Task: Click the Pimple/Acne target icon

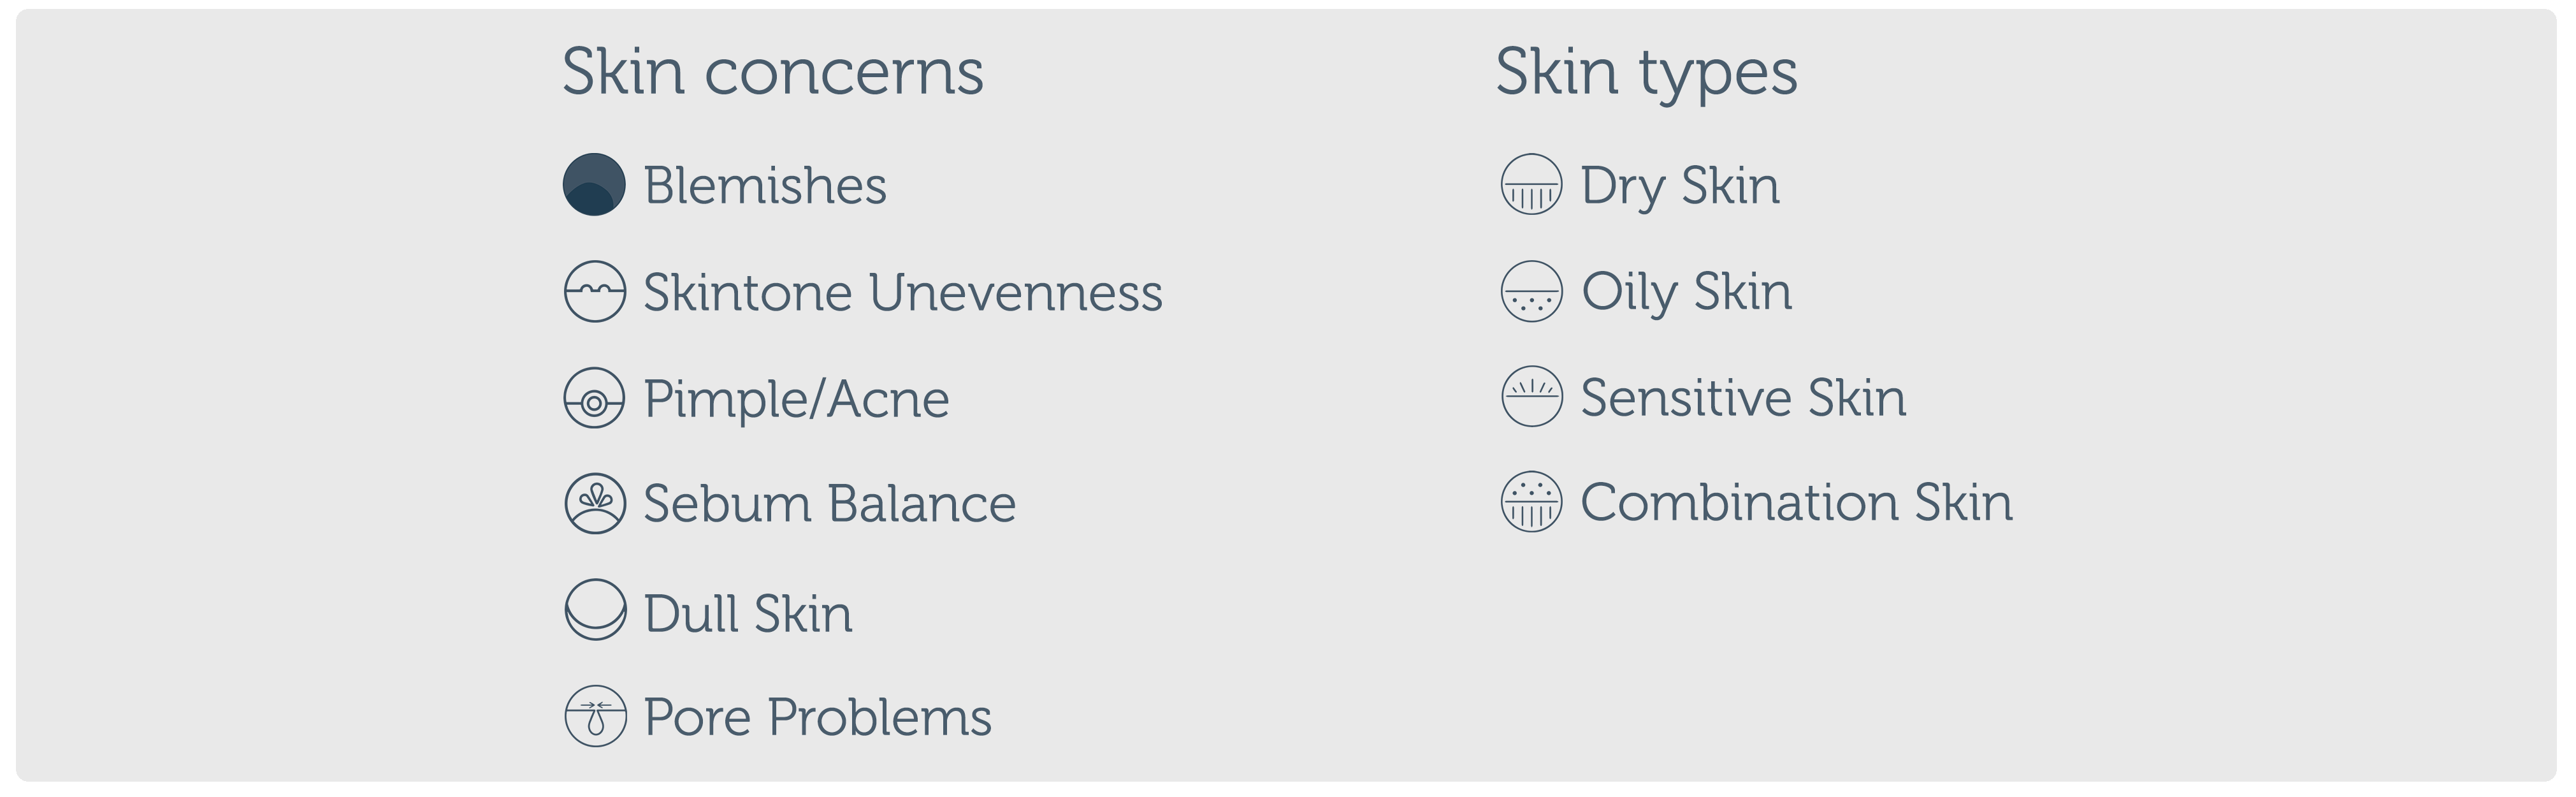Action: click(x=595, y=398)
